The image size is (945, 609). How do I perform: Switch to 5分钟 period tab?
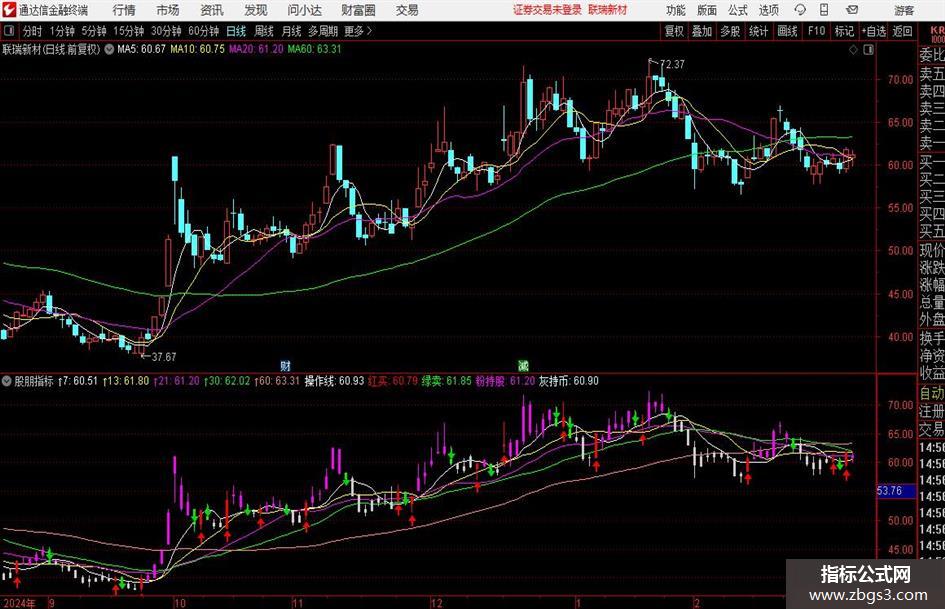94,31
